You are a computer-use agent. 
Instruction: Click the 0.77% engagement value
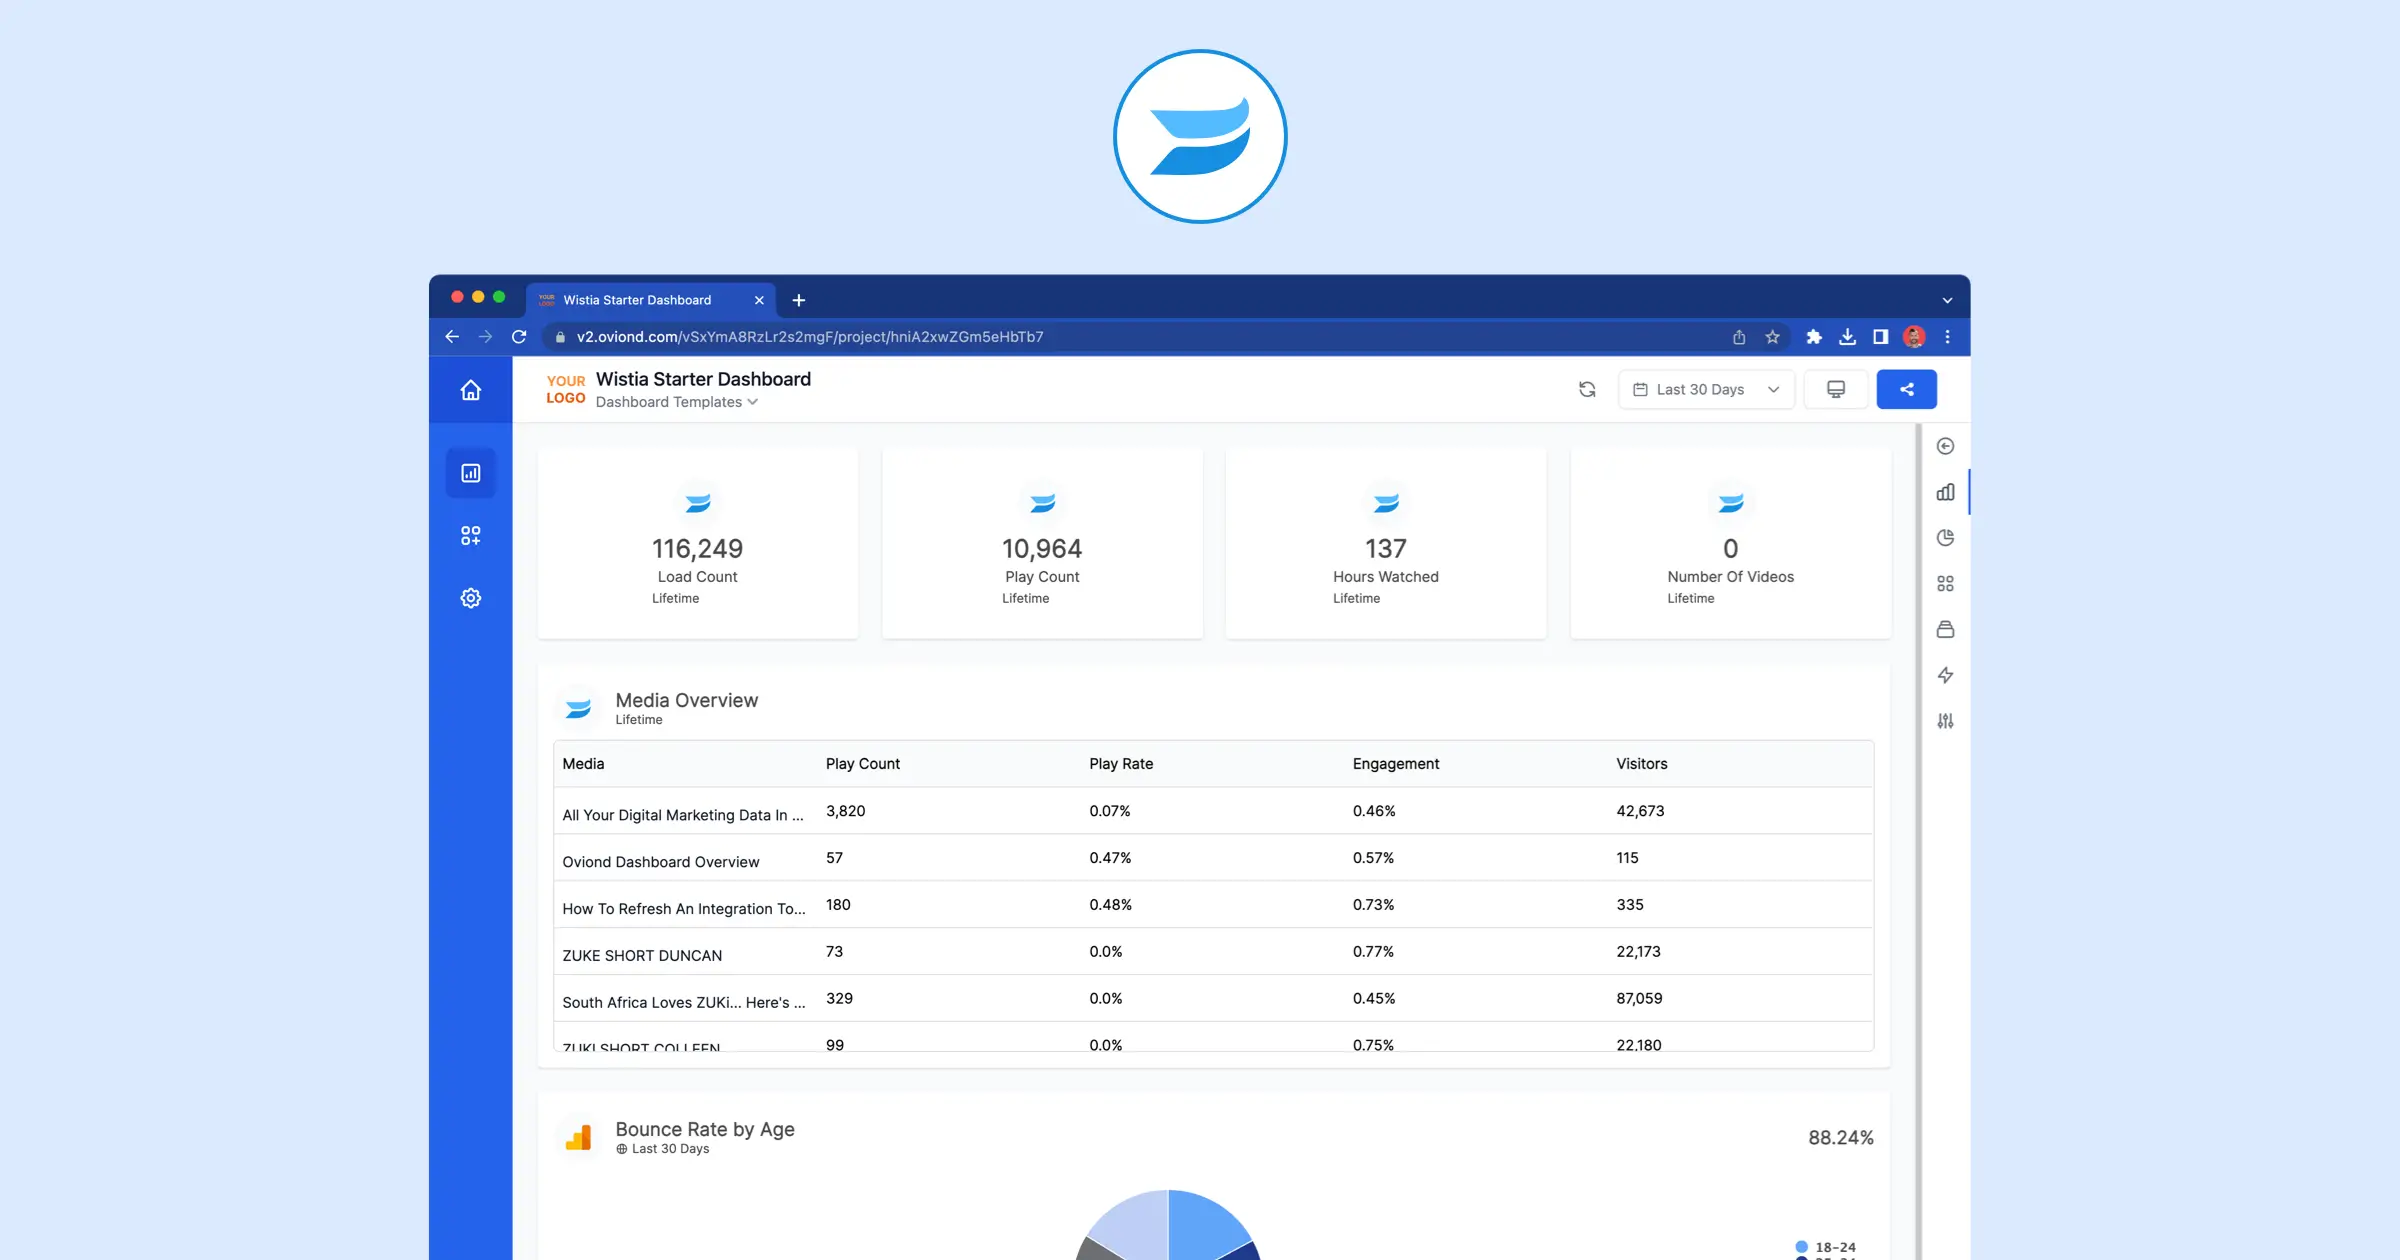point(1373,952)
